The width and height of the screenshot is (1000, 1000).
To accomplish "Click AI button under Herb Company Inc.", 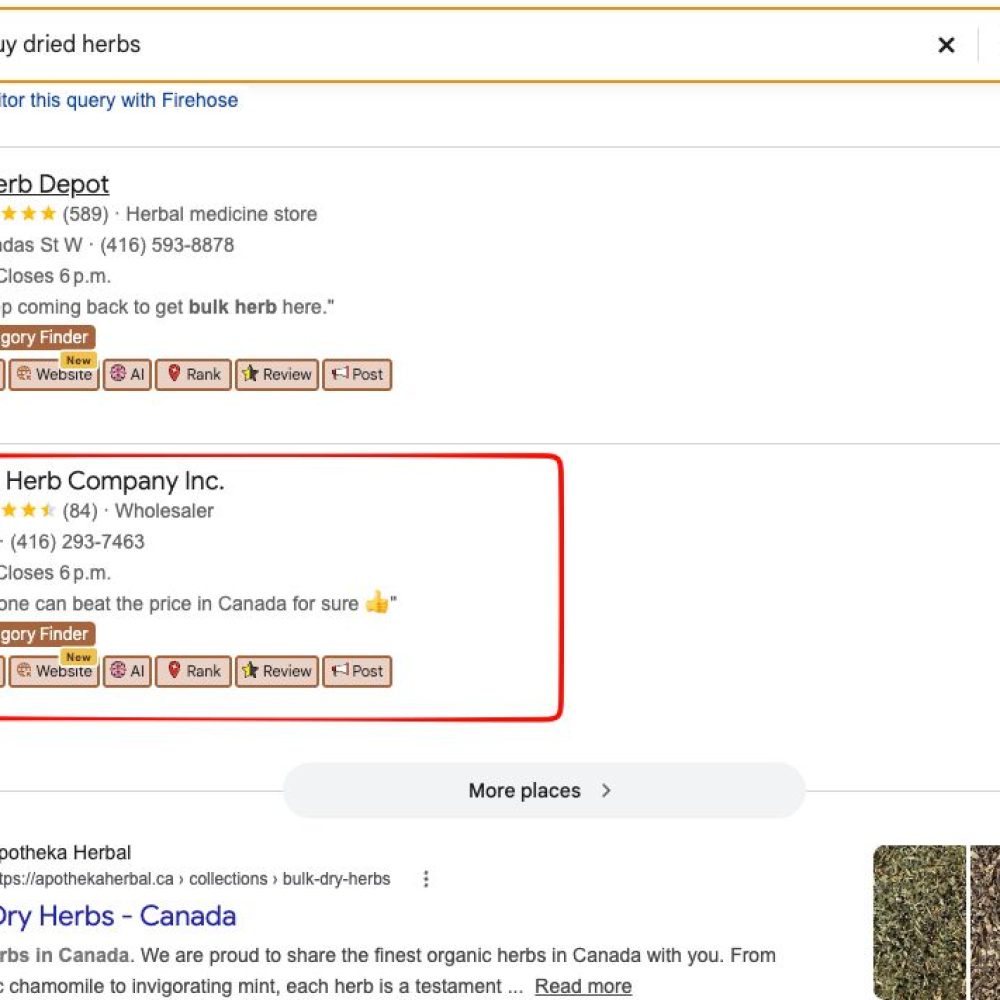I will (x=128, y=671).
